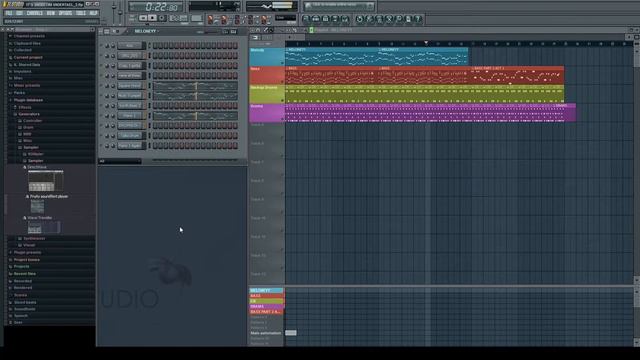Select the bottom channel button in rack
Screen dimensions: 640x360
pyautogui.click(x=130, y=146)
